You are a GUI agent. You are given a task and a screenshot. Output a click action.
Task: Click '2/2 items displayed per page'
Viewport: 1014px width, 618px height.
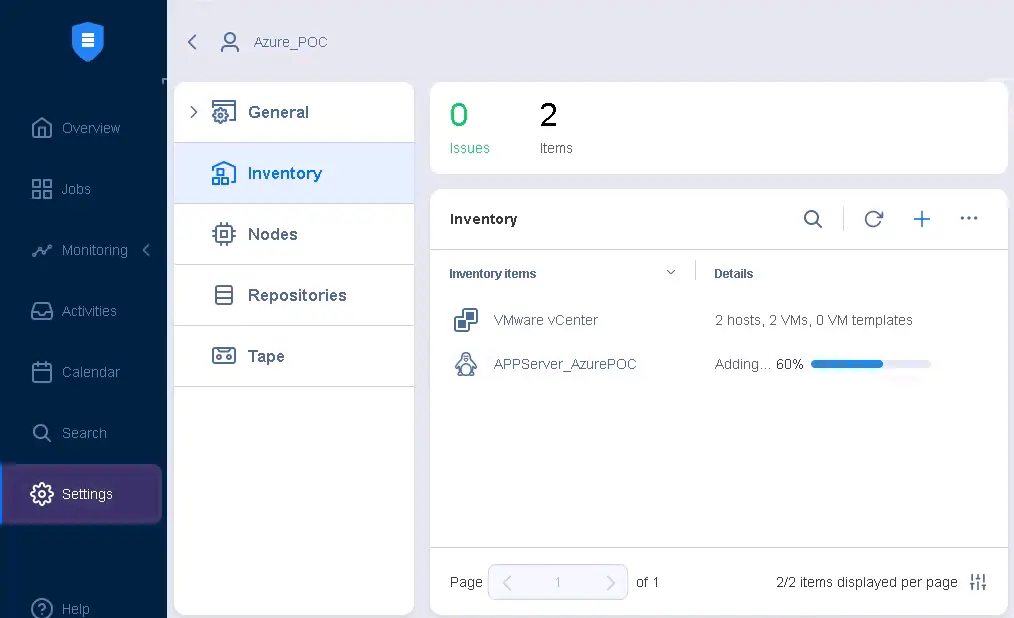[x=867, y=582]
